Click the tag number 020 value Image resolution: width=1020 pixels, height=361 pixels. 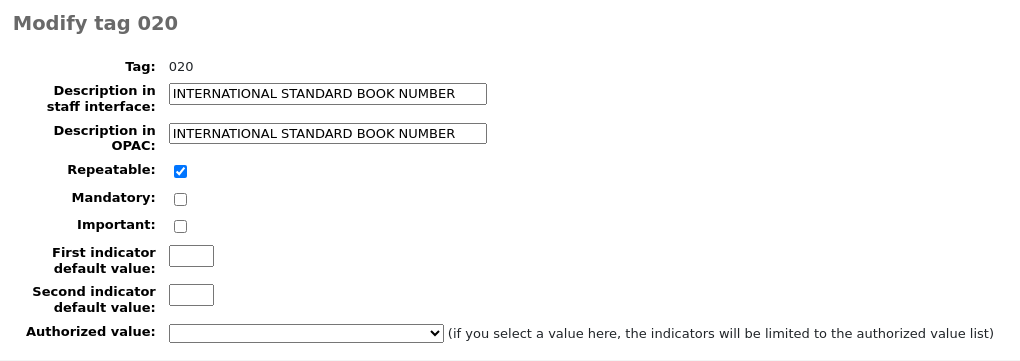point(181,66)
